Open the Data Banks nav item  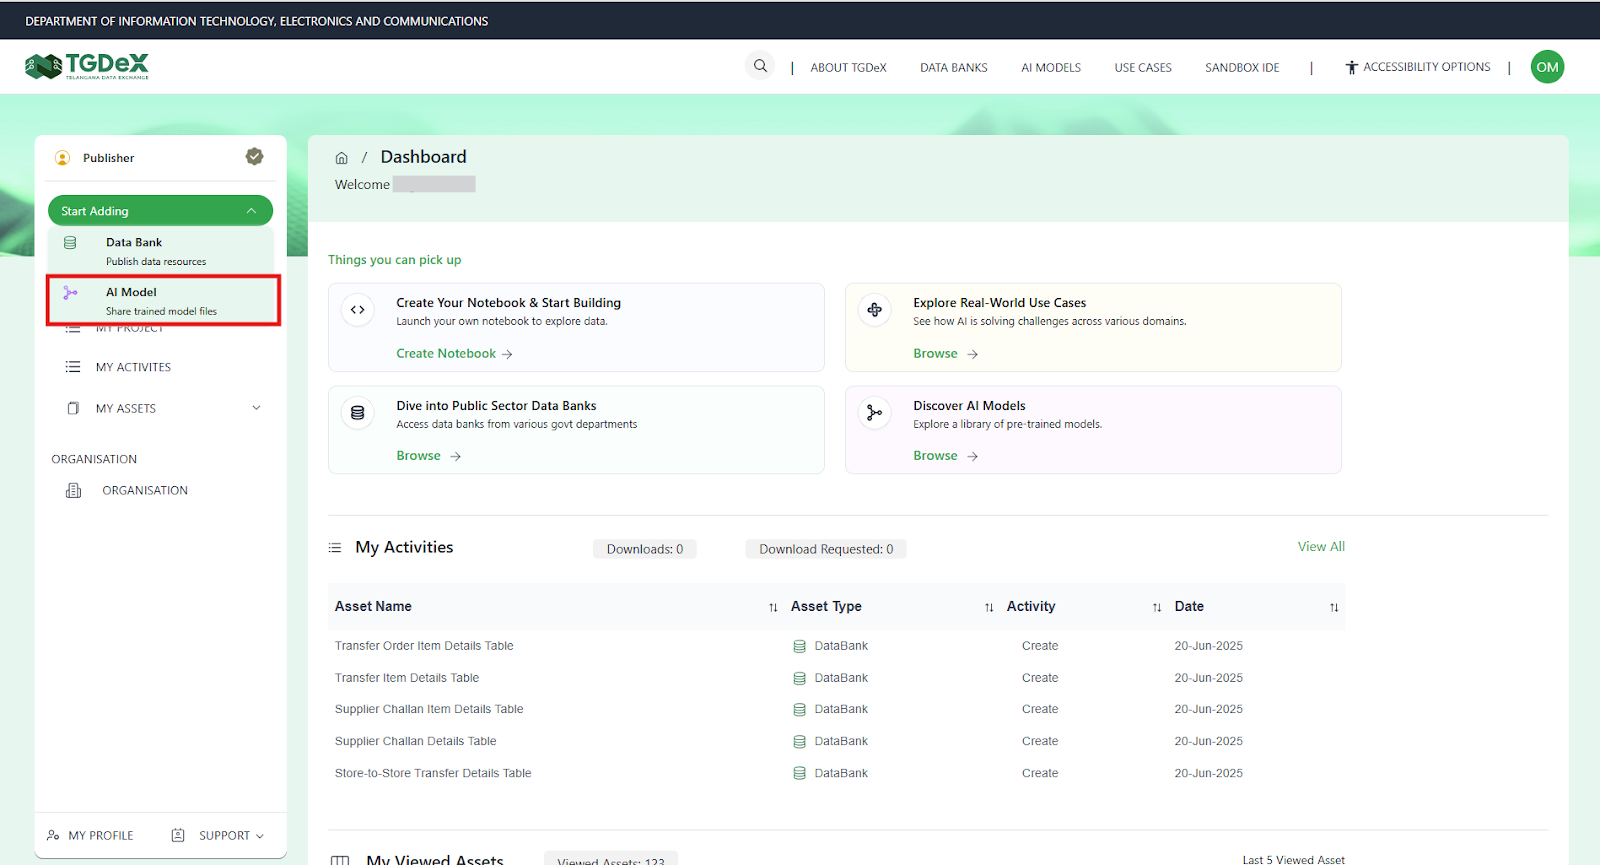(x=953, y=68)
